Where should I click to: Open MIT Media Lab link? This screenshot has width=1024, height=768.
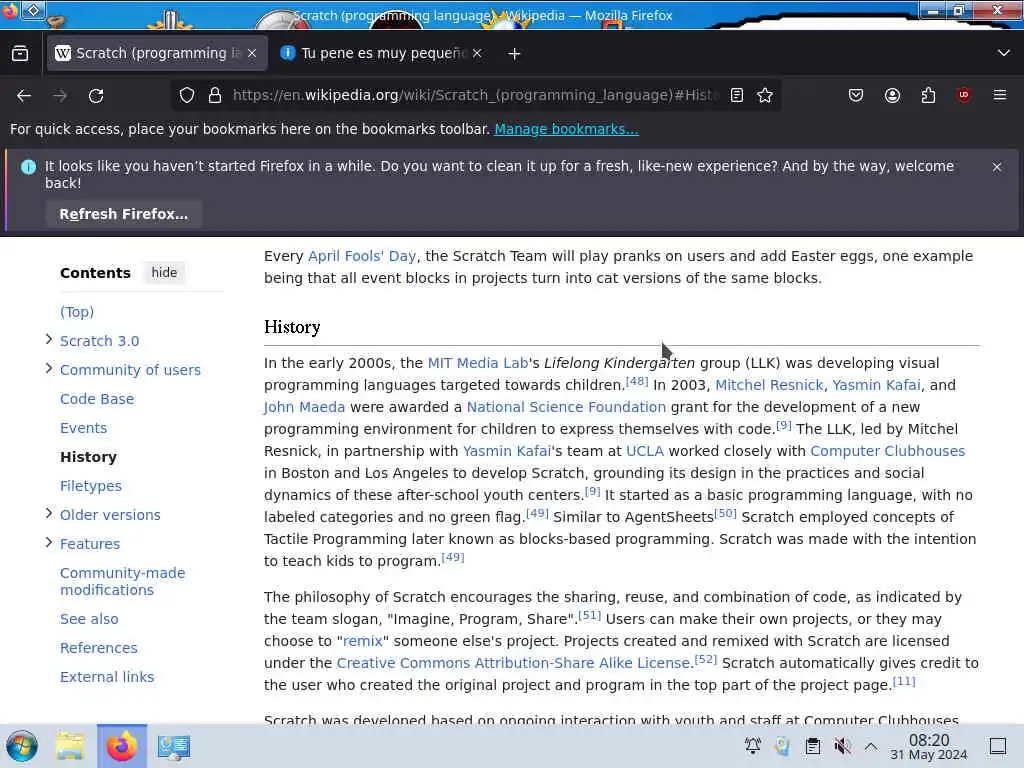[x=477, y=363]
